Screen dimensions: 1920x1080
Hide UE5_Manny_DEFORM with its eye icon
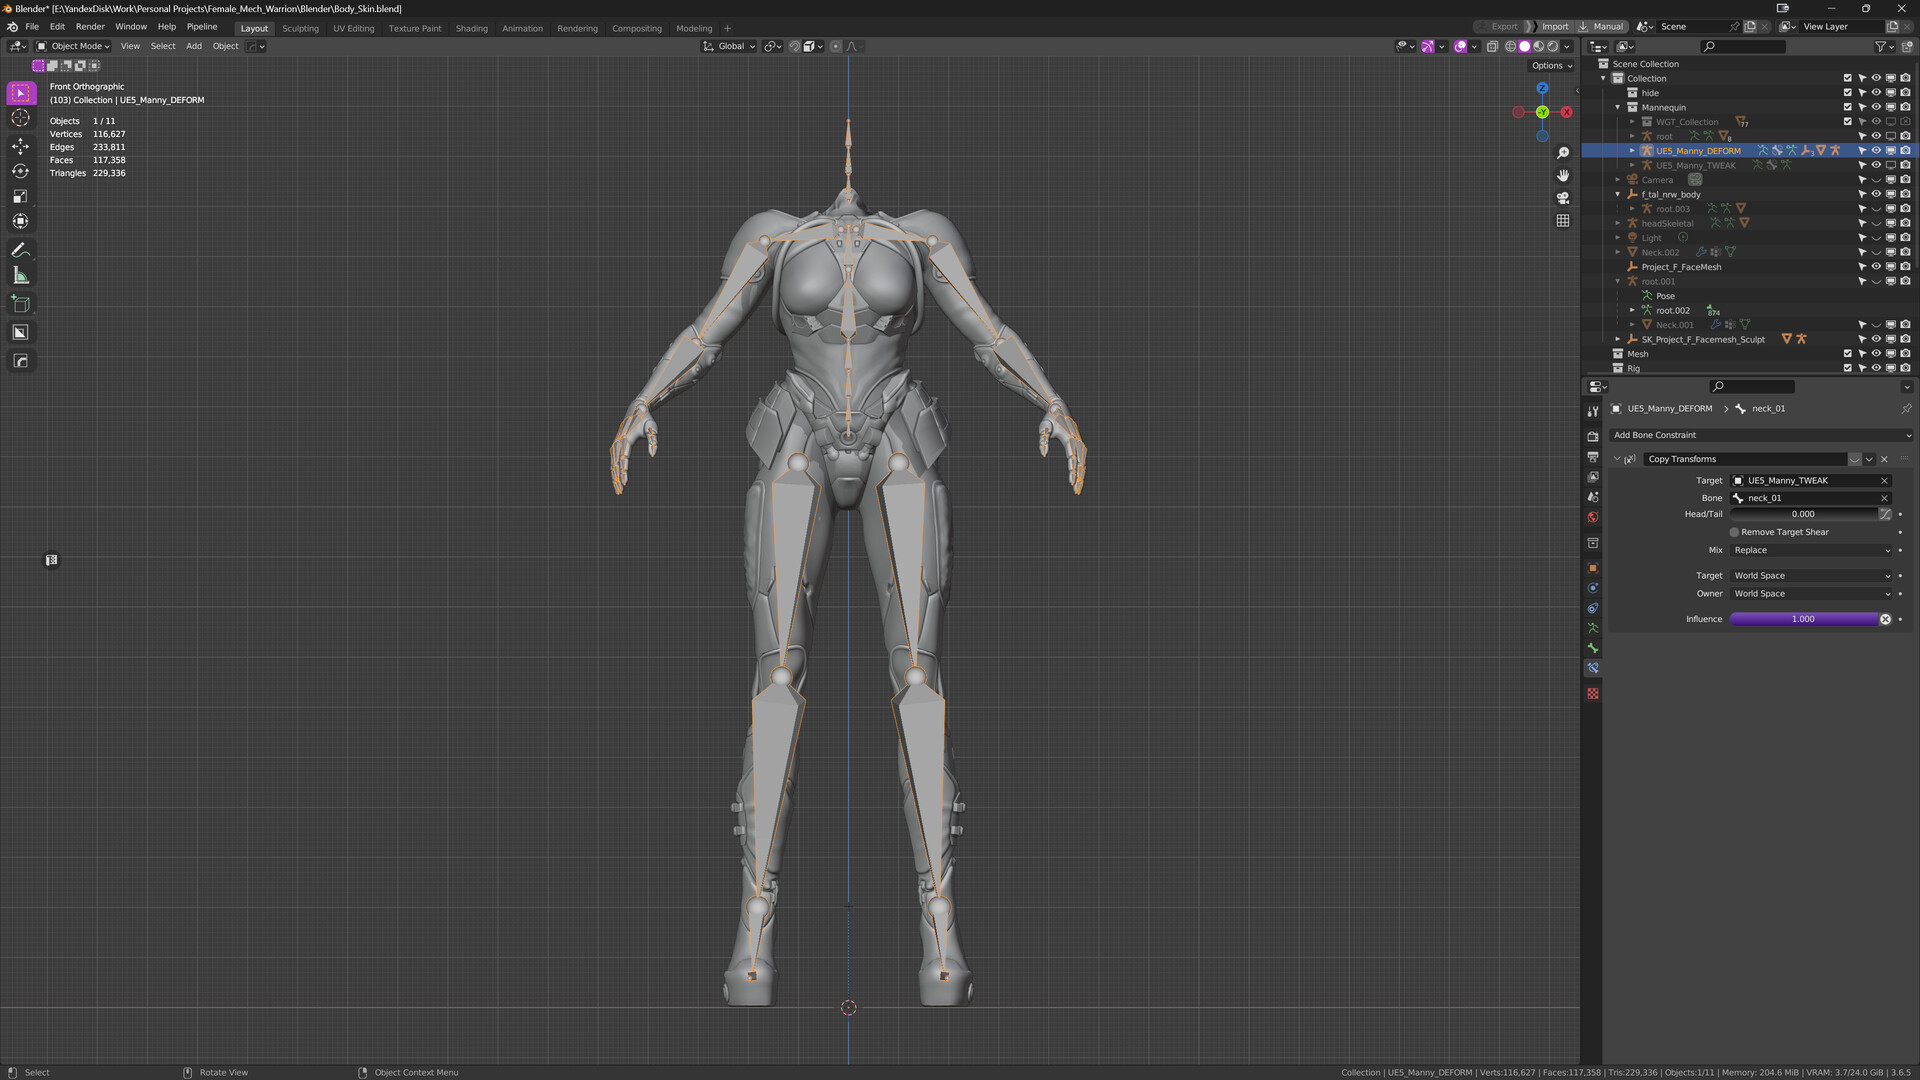click(x=1876, y=151)
